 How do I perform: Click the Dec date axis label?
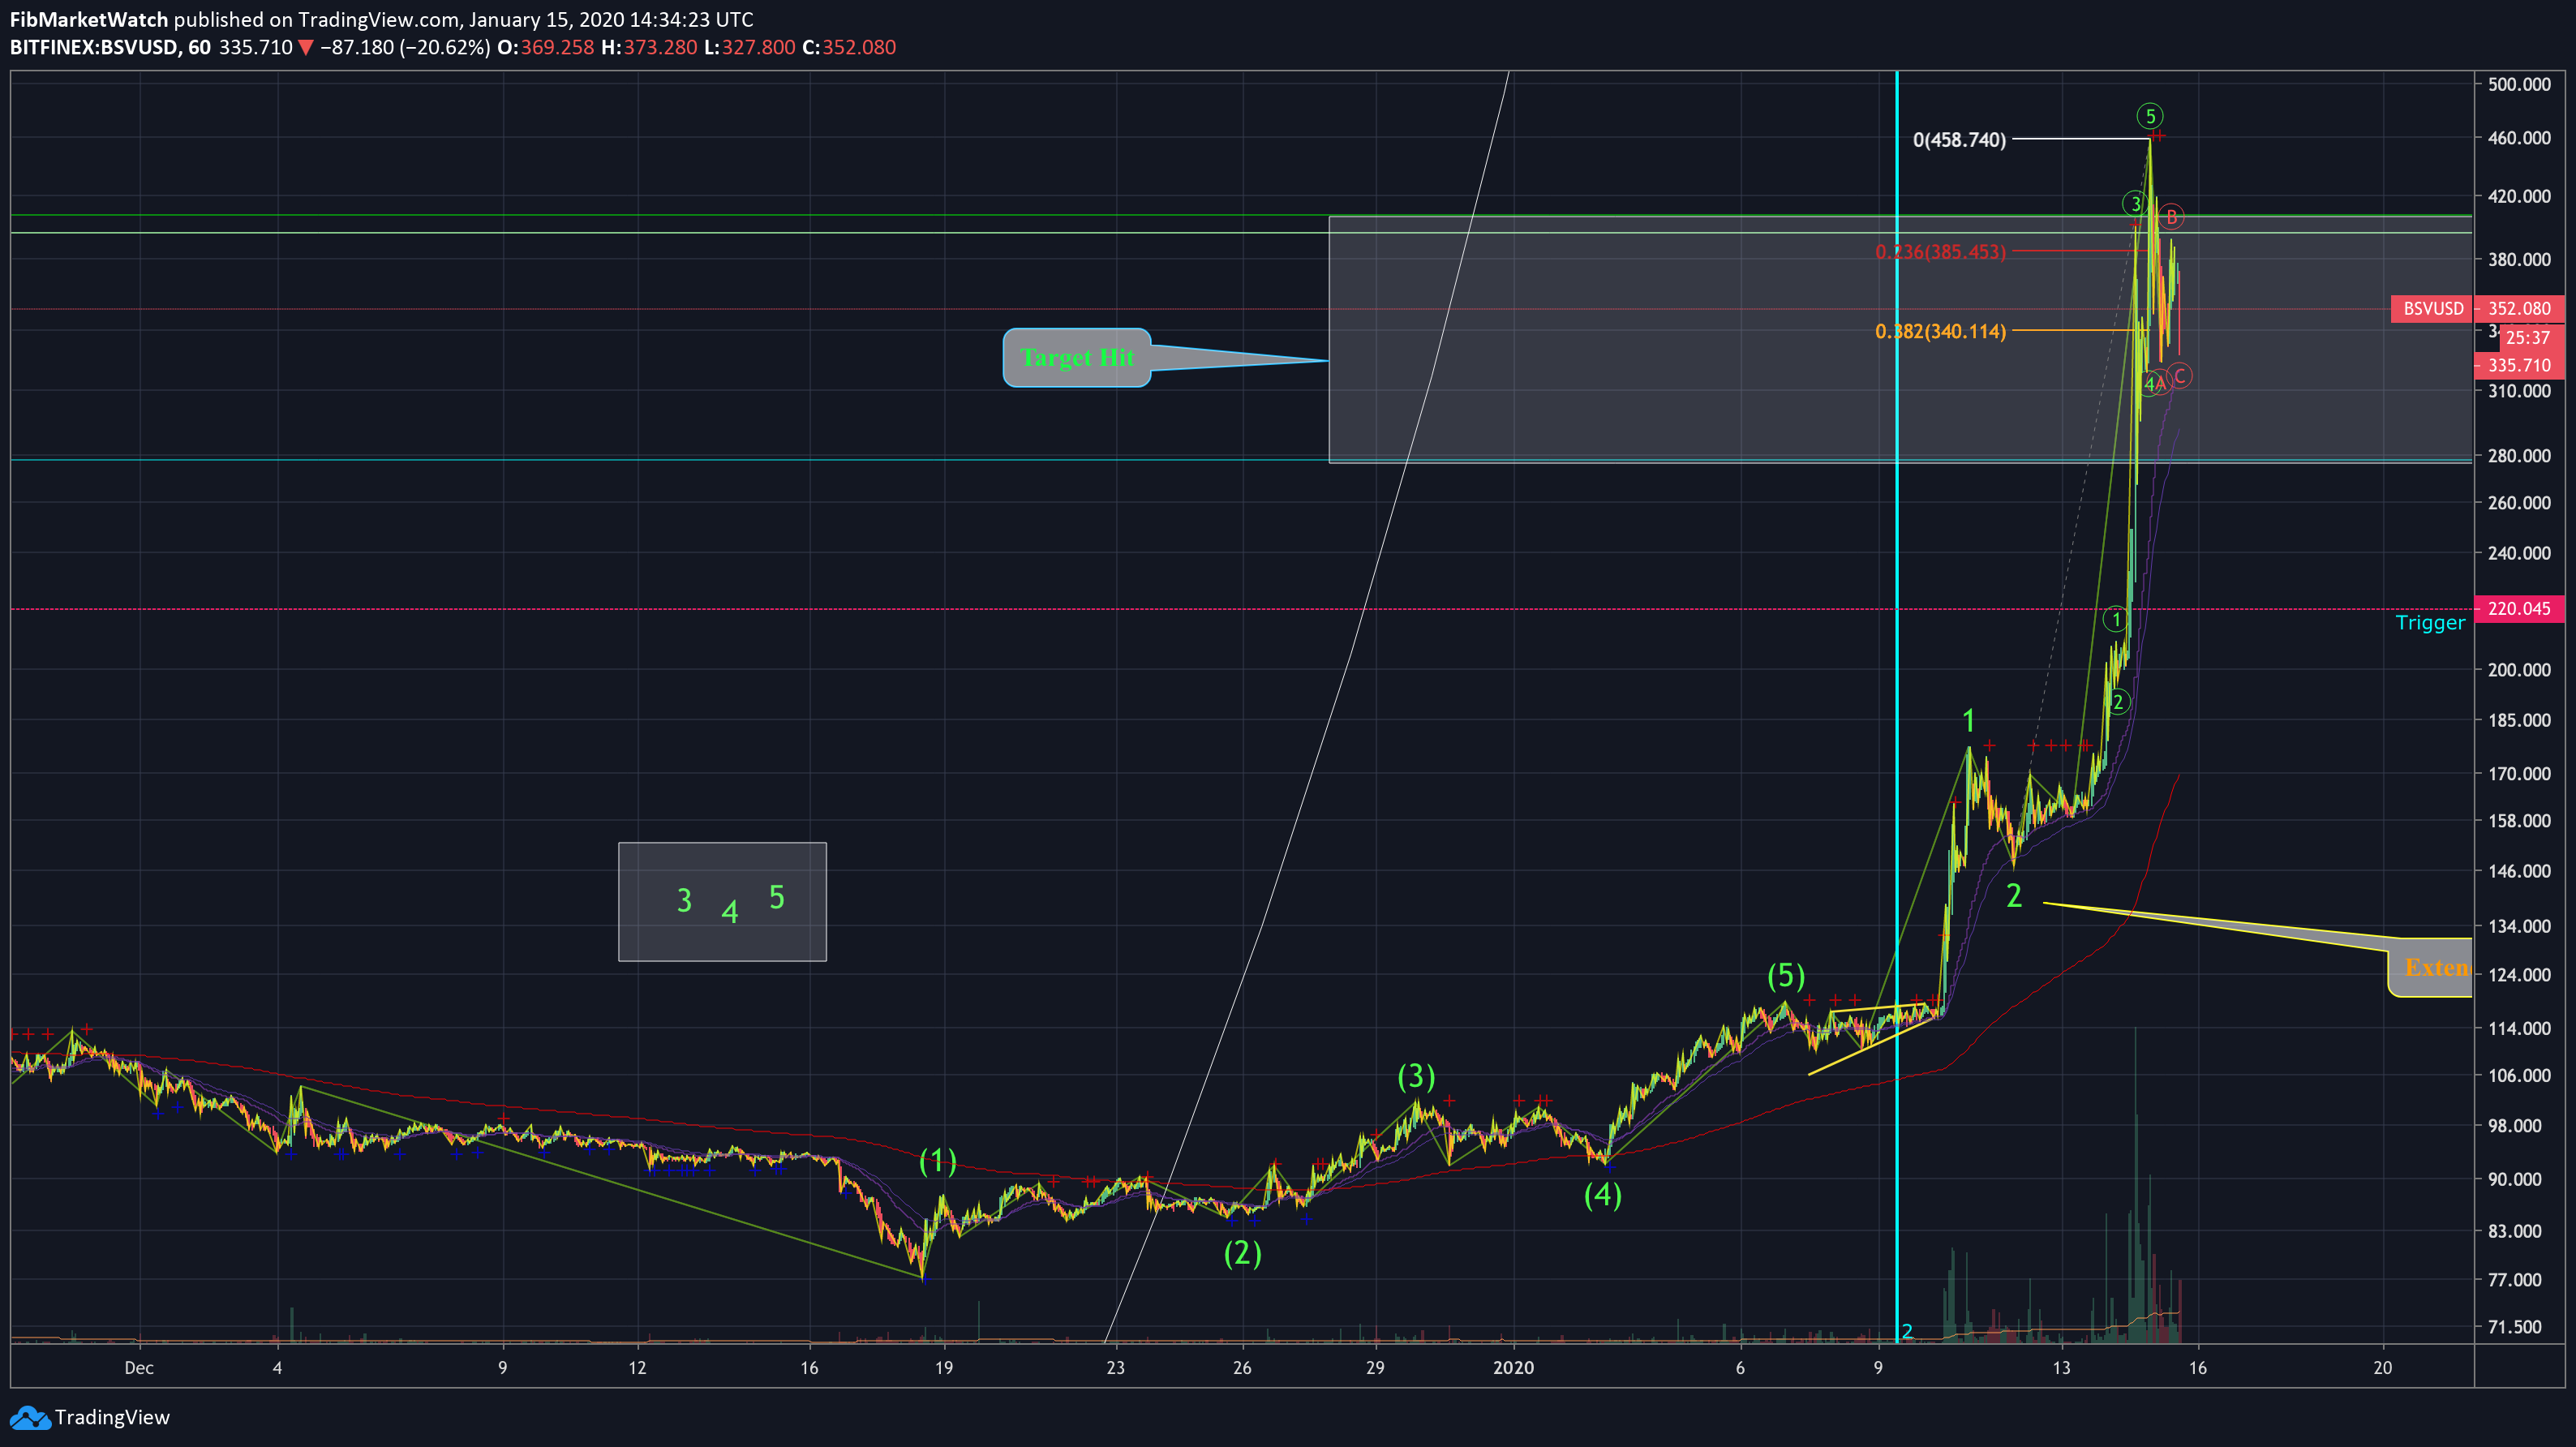pos(139,1368)
